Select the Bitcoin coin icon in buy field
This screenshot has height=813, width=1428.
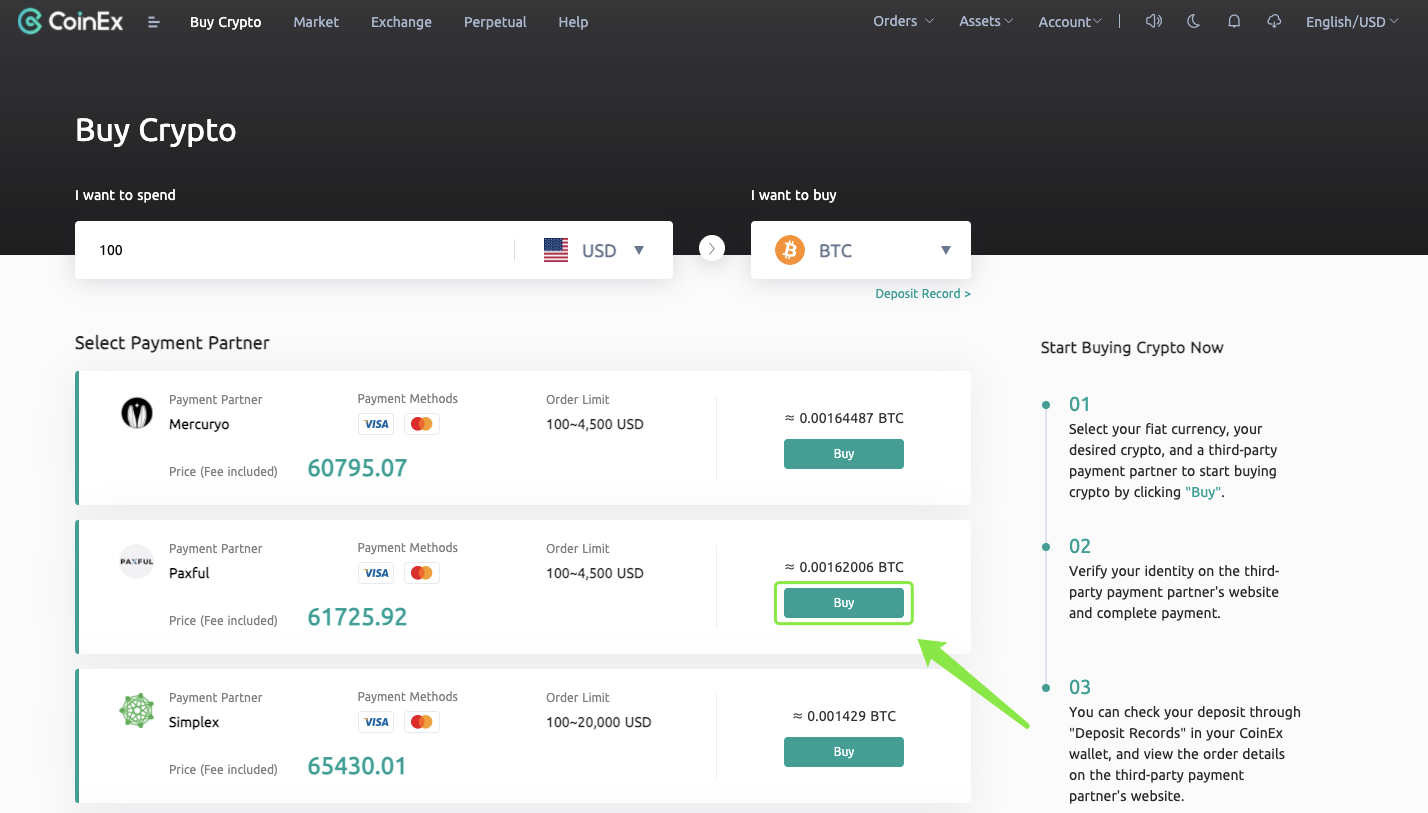pos(789,250)
